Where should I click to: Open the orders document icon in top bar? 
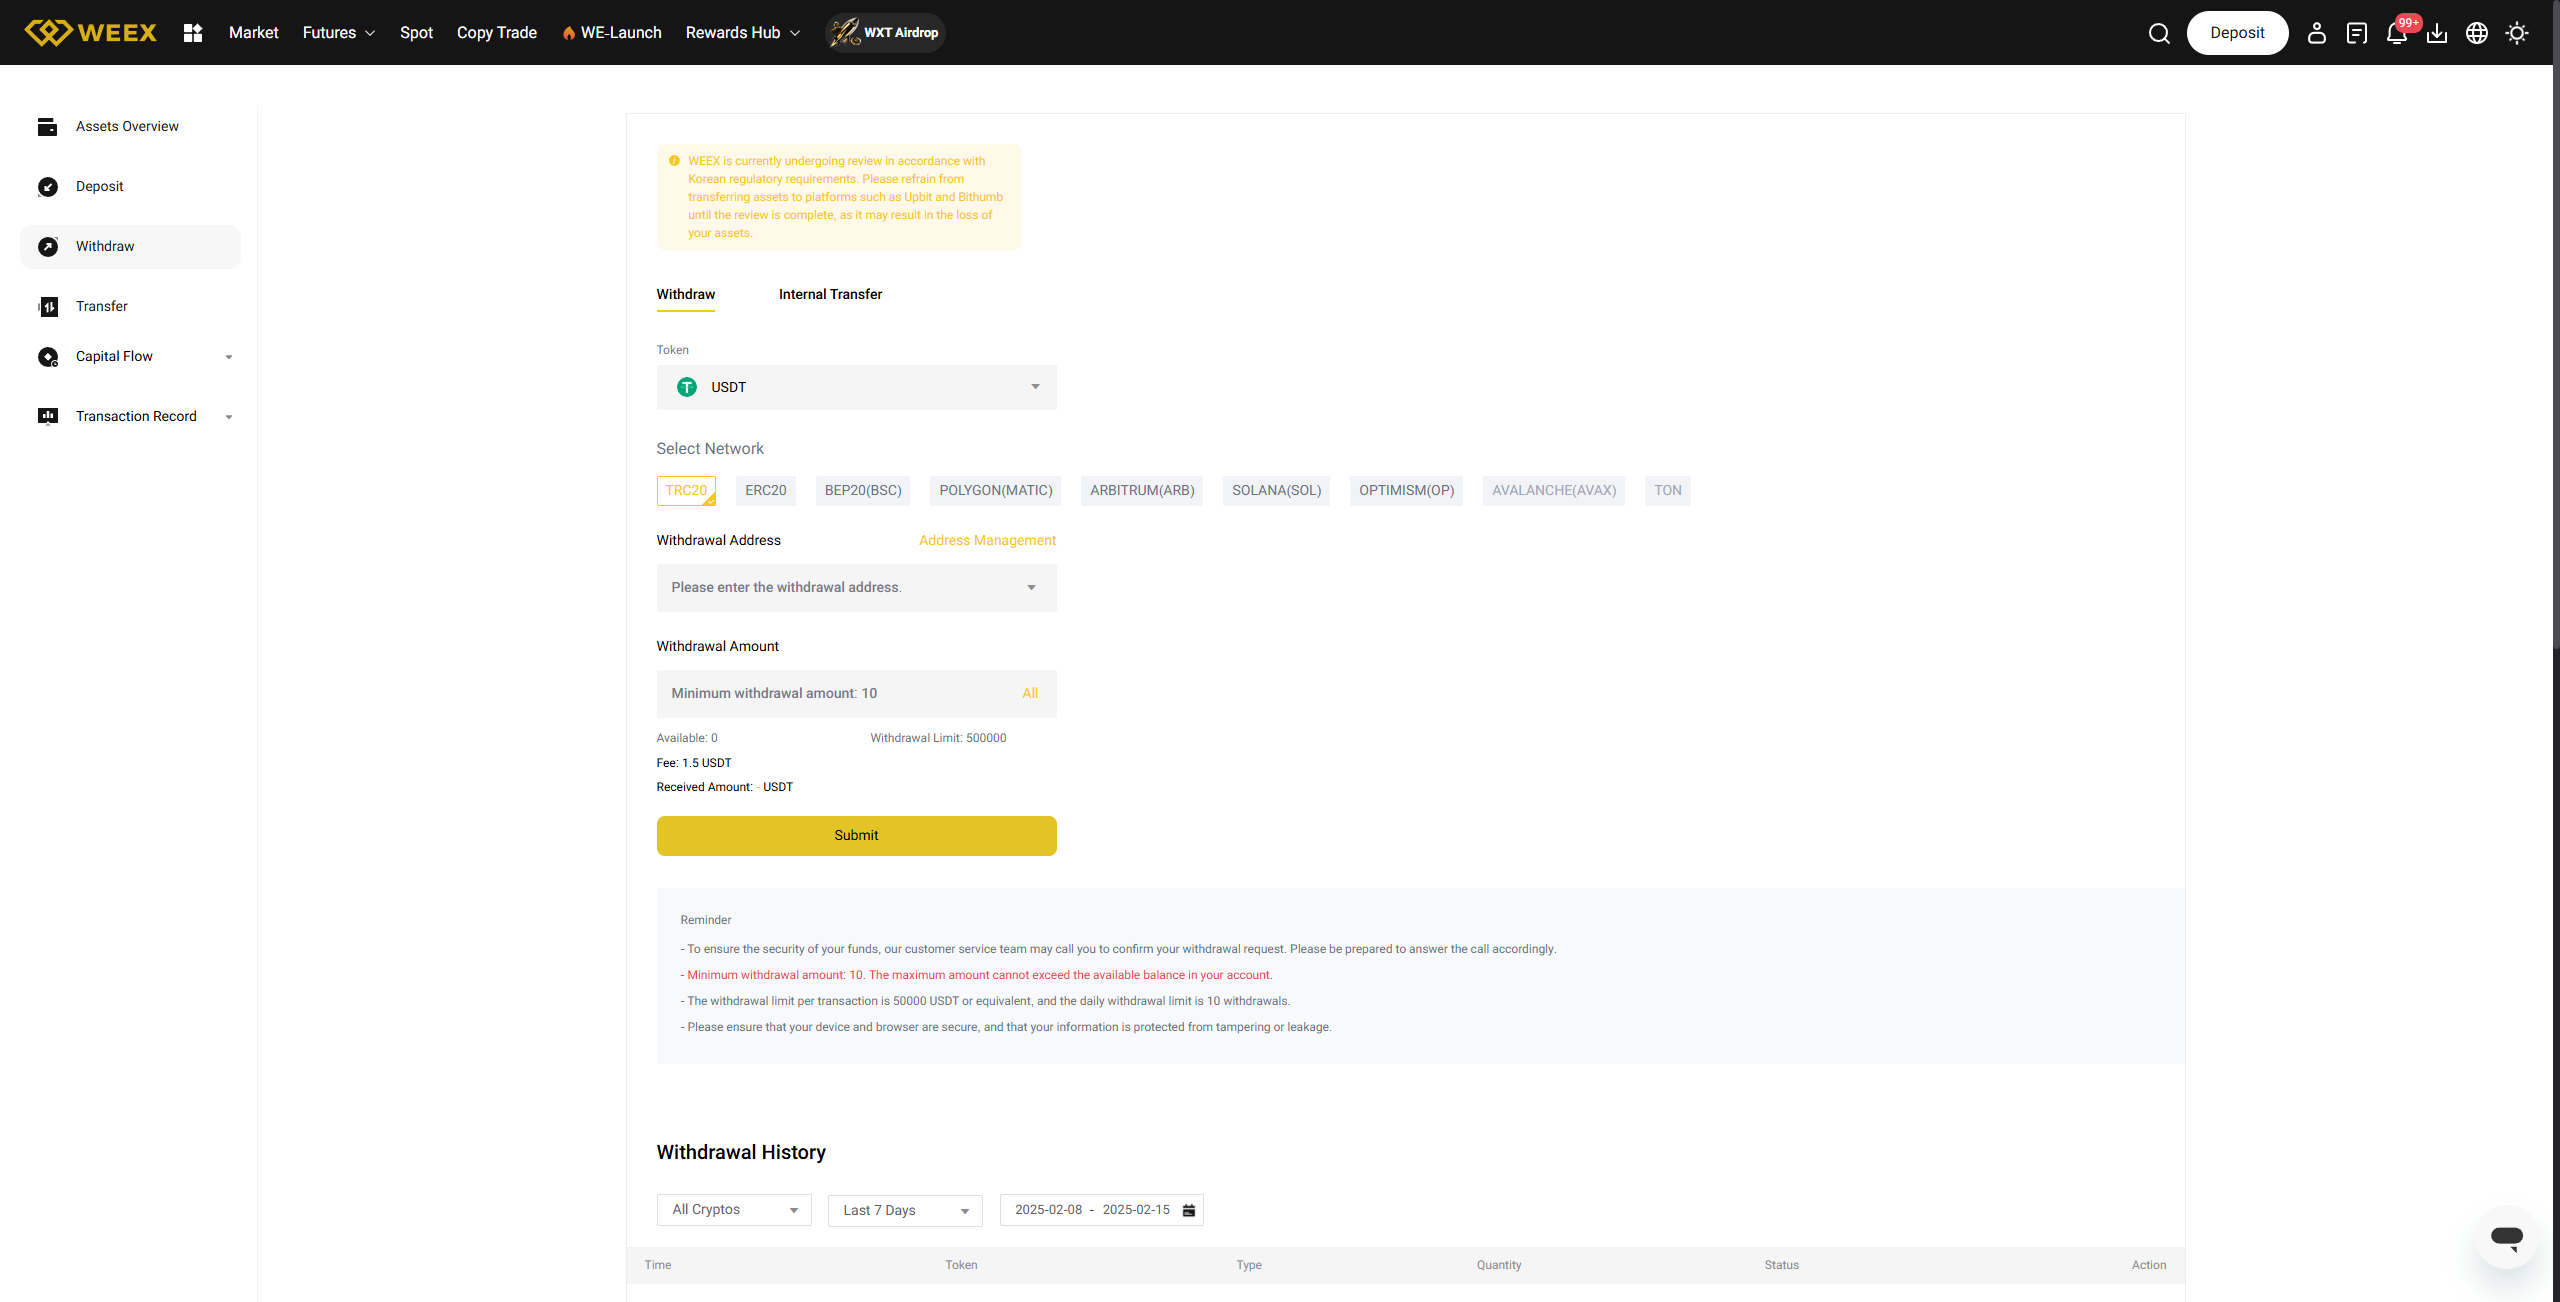tap(2357, 33)
